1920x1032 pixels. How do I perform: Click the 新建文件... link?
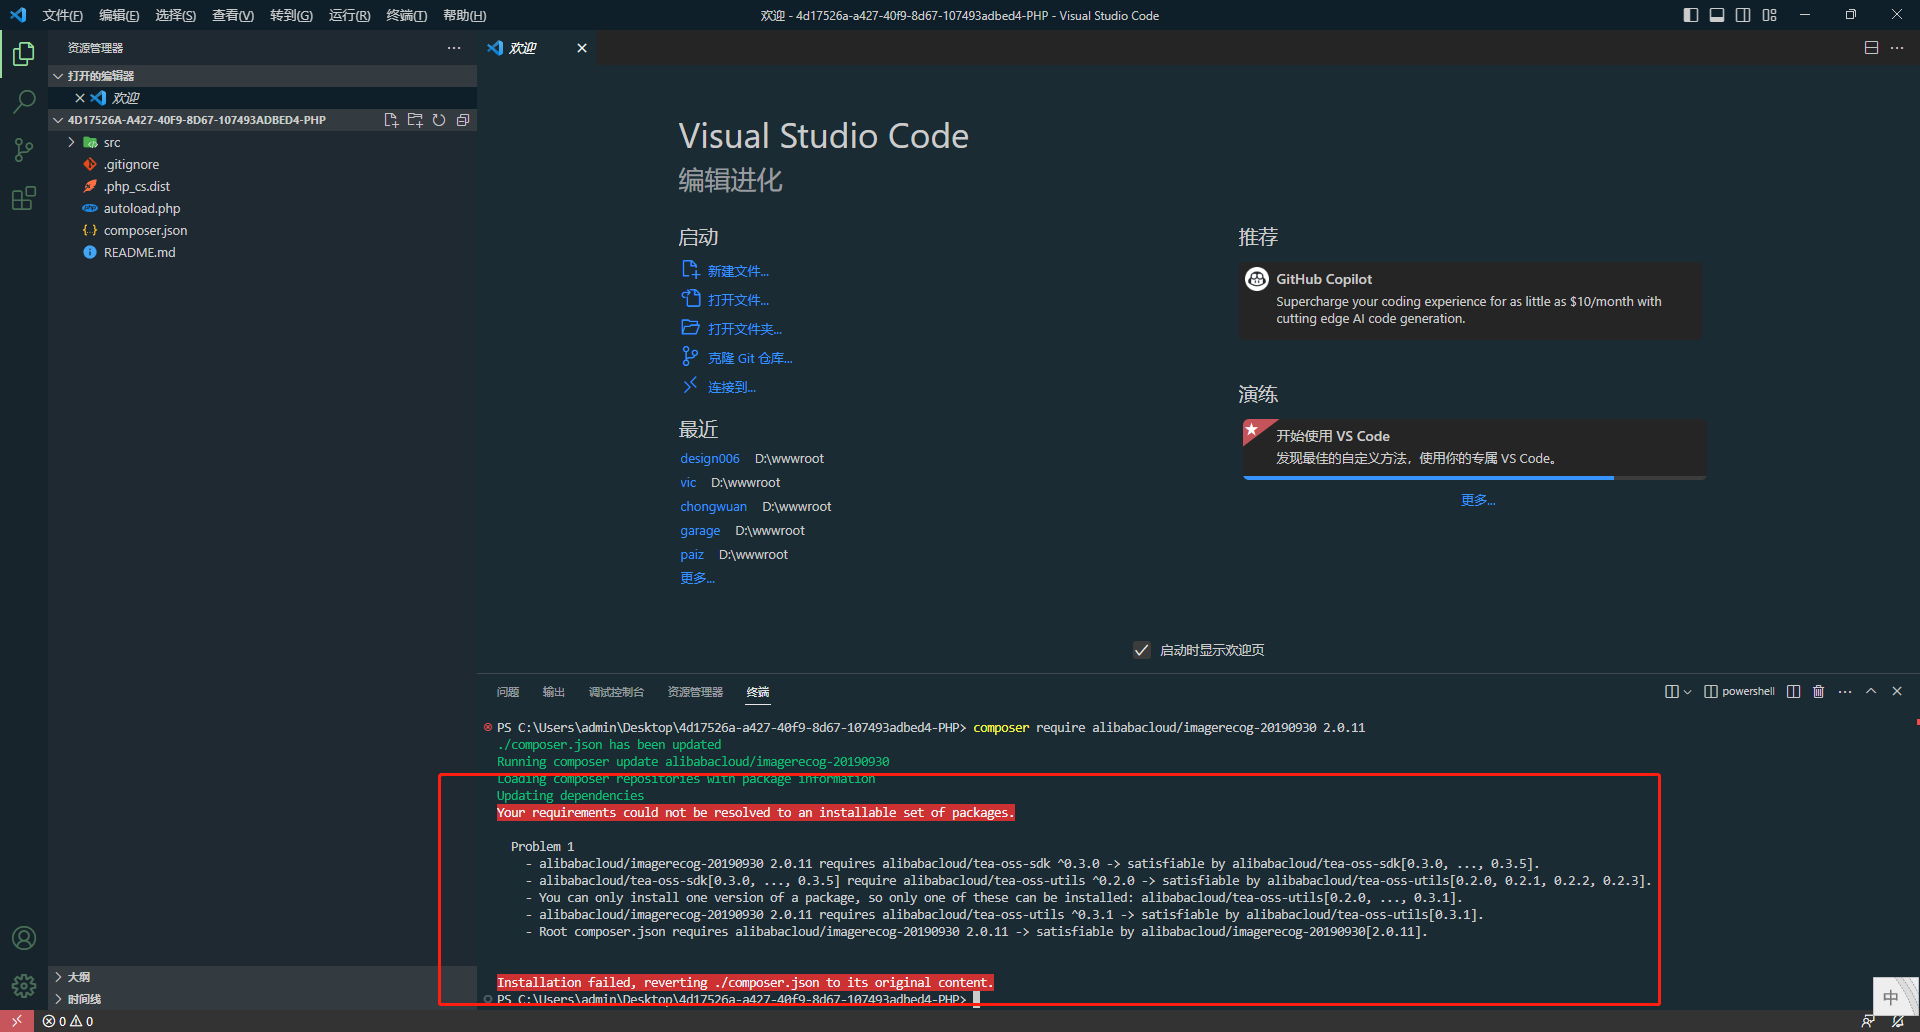pyautogui.click(x=738, y=271)
